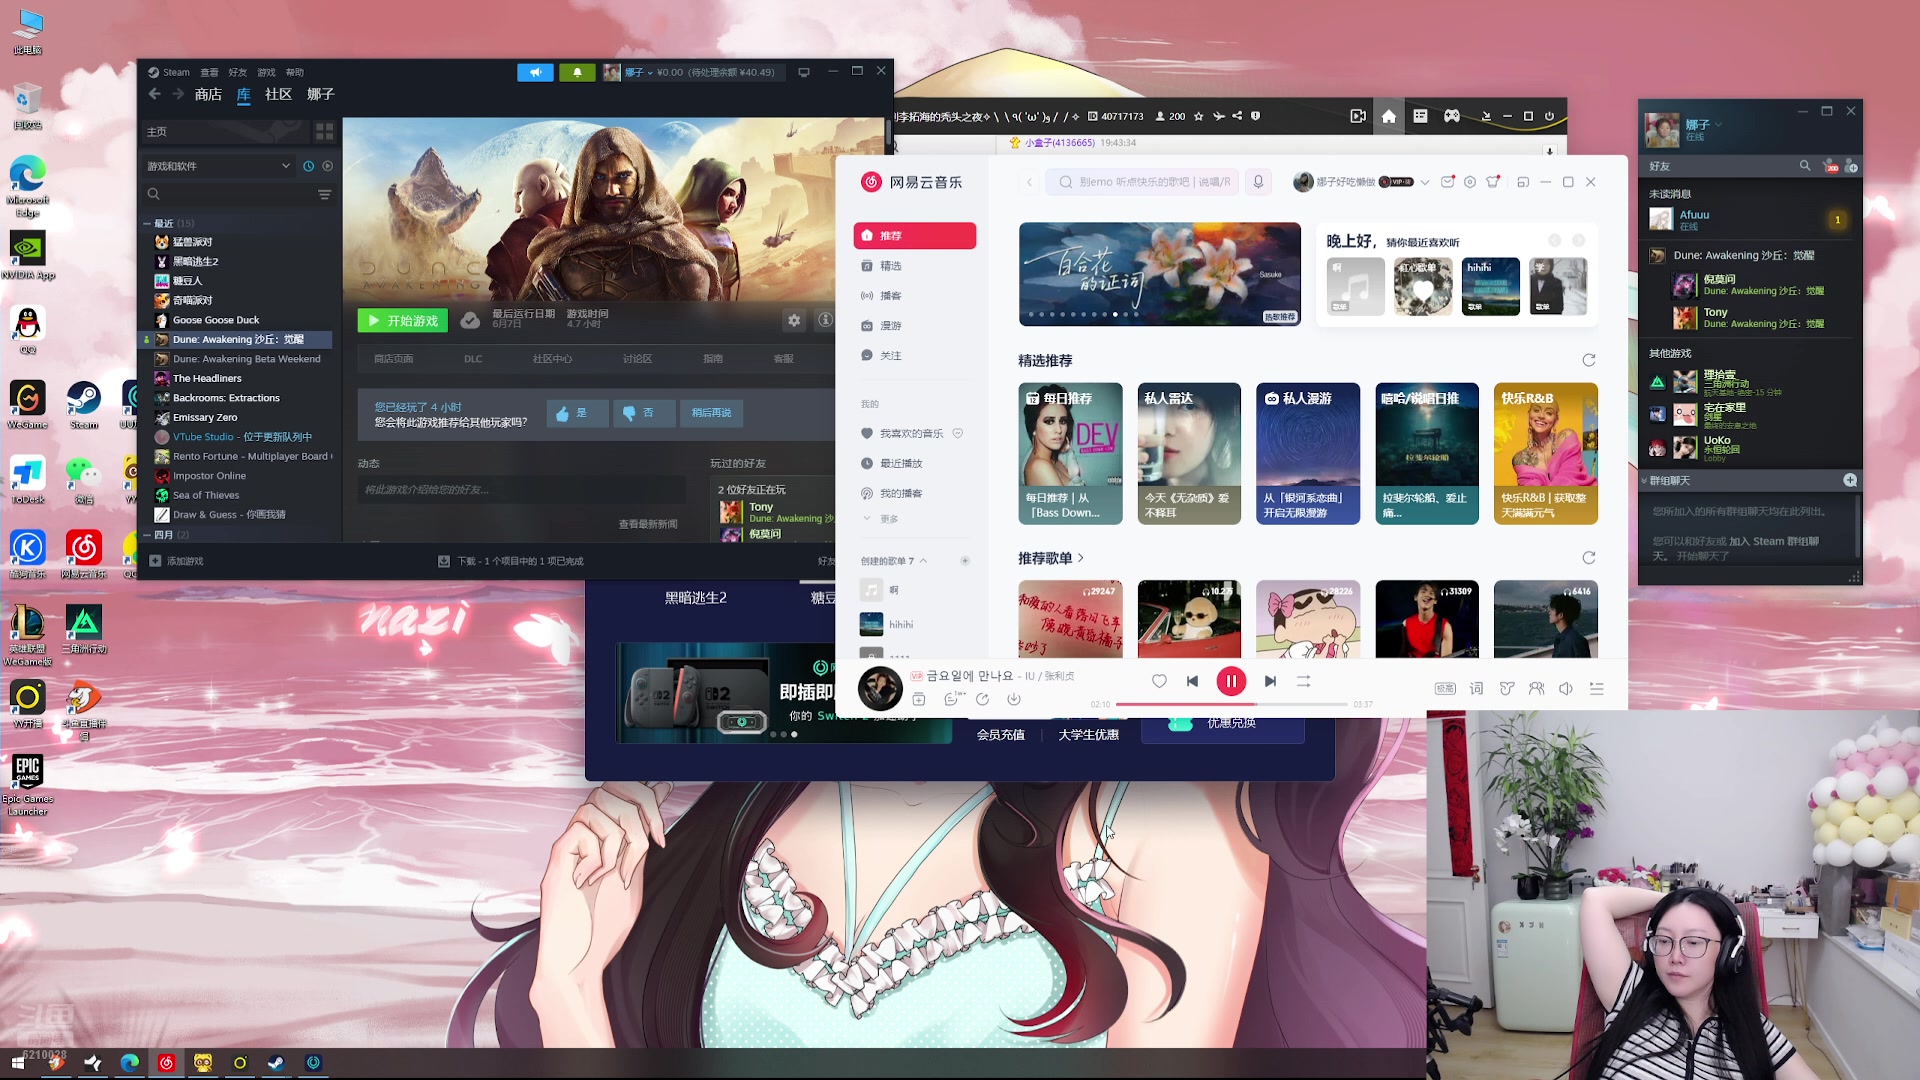
Task: Click NetEase Music search field
Action: tap(1142, 182)
